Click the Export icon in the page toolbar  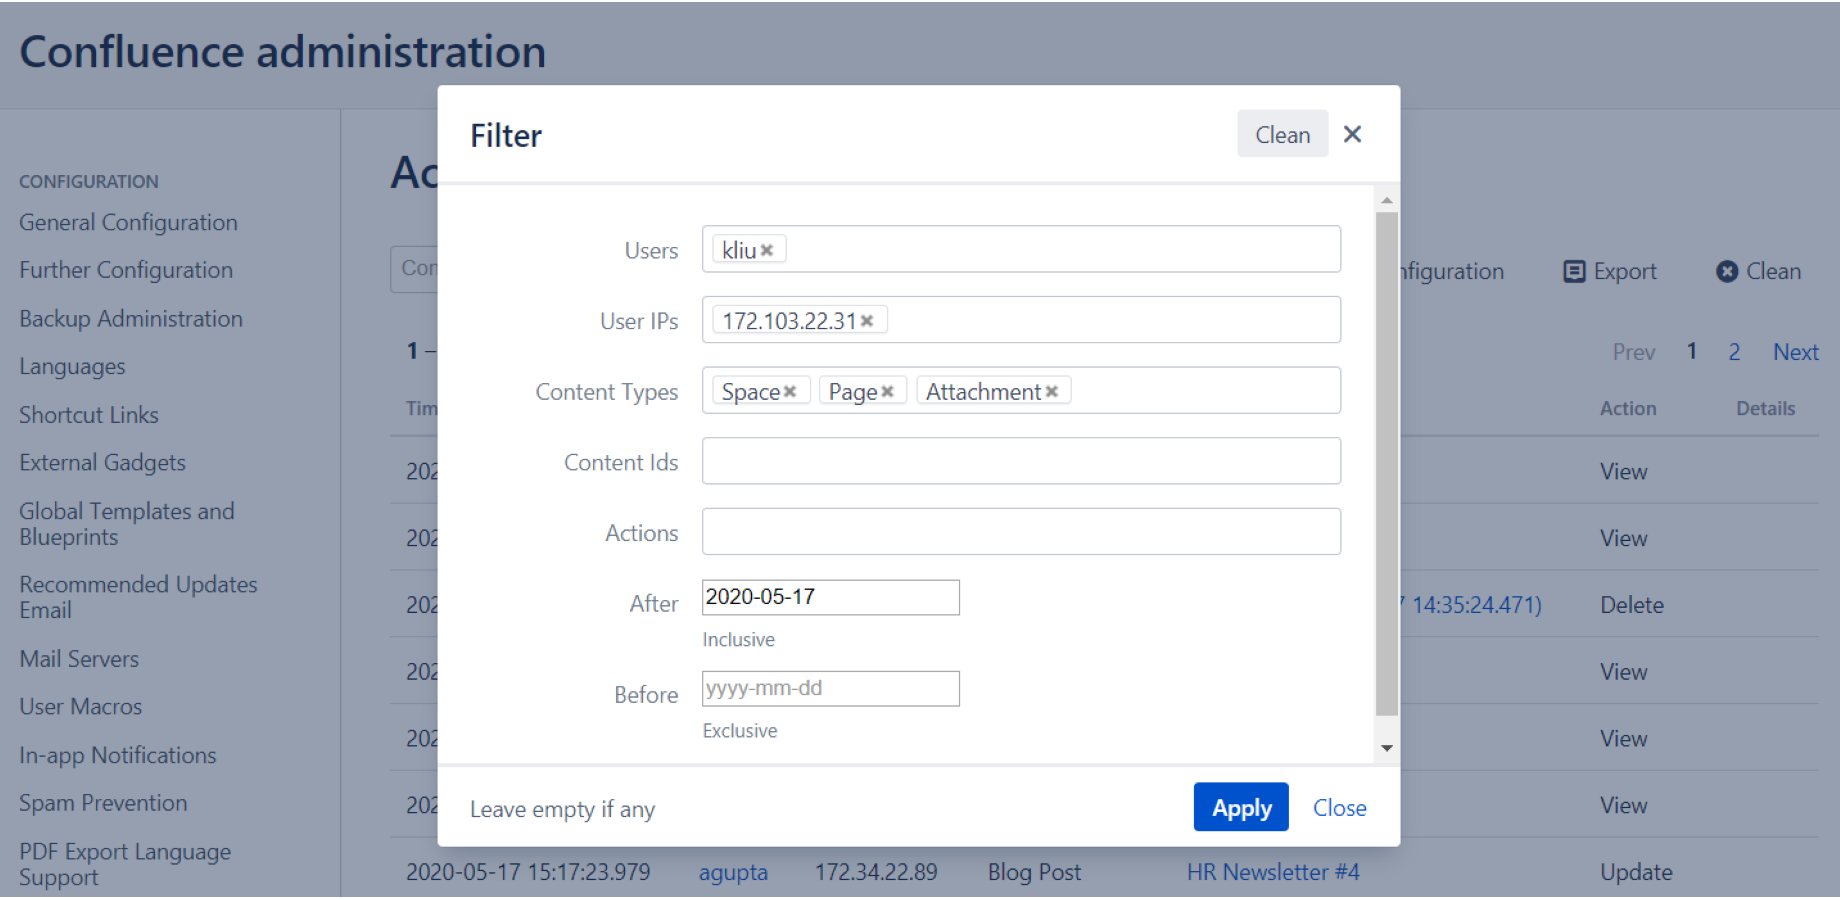(x=1574, y=272)
